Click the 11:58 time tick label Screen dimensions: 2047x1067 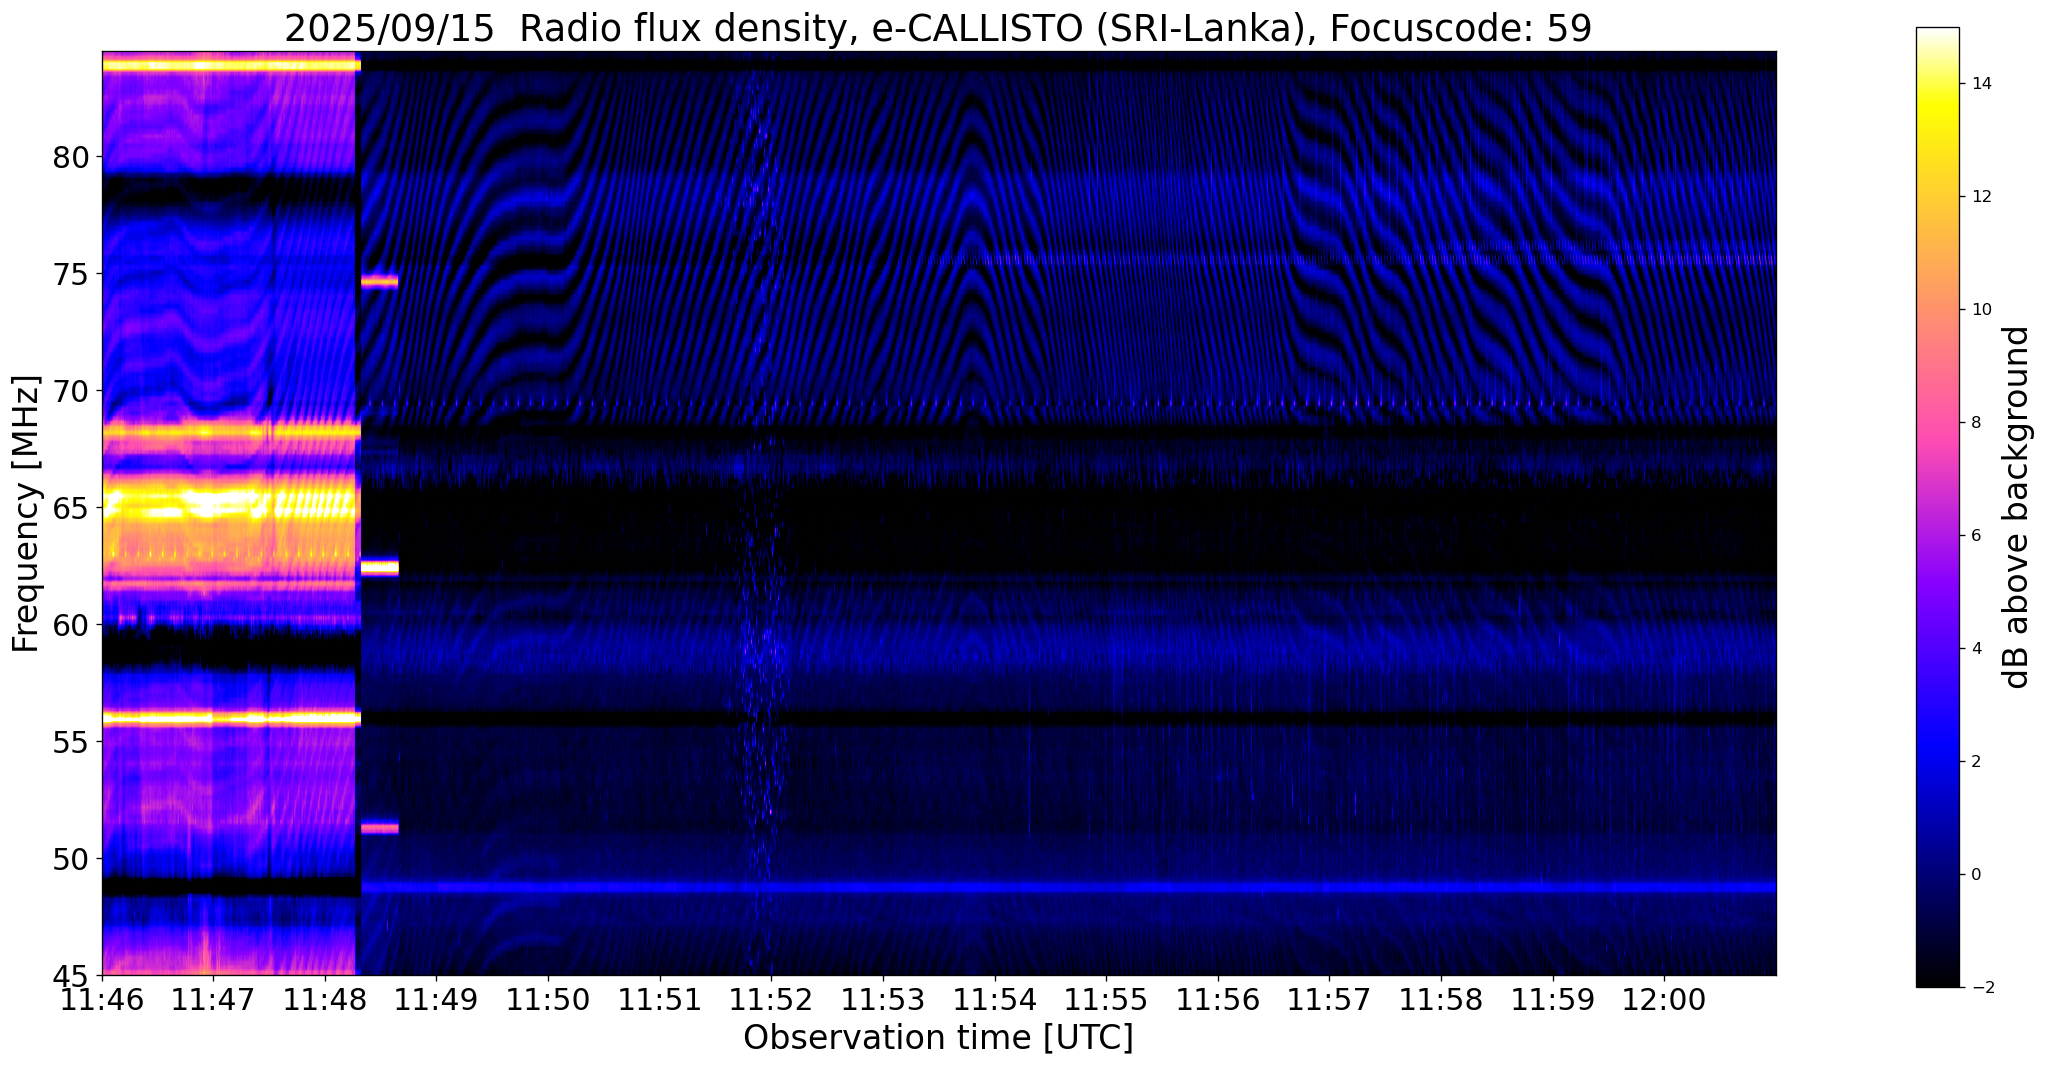pos(1441,1000)
